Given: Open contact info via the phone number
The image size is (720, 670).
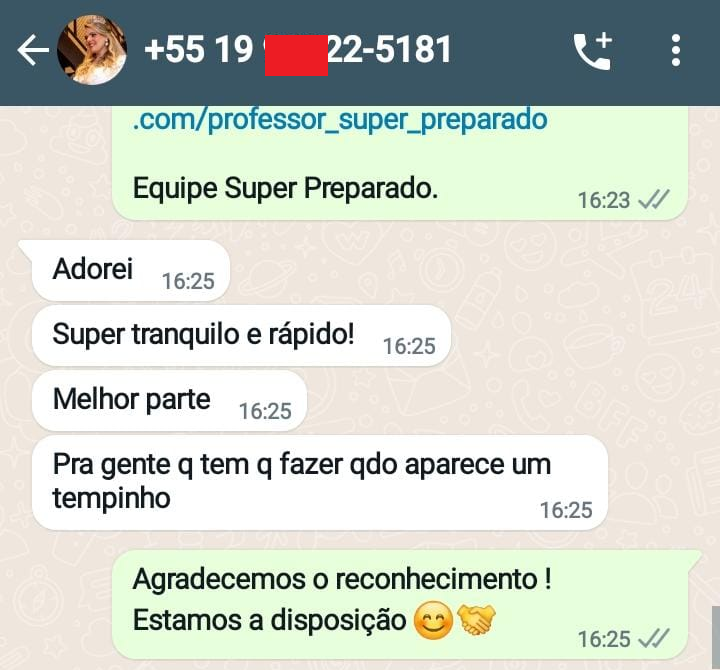Looking at the screenshot, I should pyautogui.click(x=298, y=50).
